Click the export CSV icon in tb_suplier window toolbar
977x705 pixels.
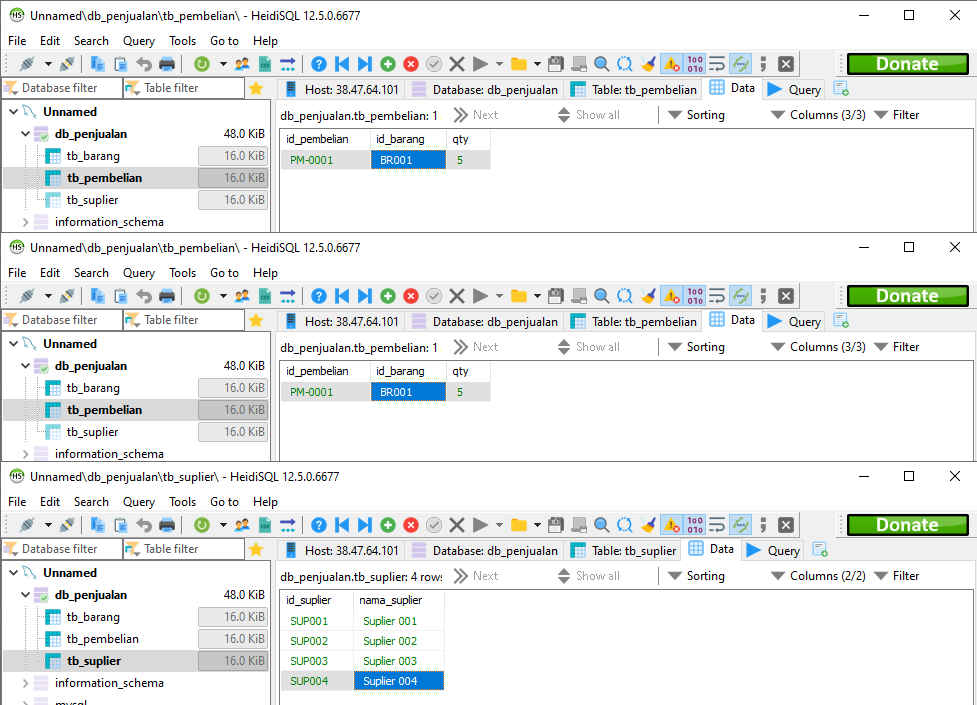coord(265,525)
